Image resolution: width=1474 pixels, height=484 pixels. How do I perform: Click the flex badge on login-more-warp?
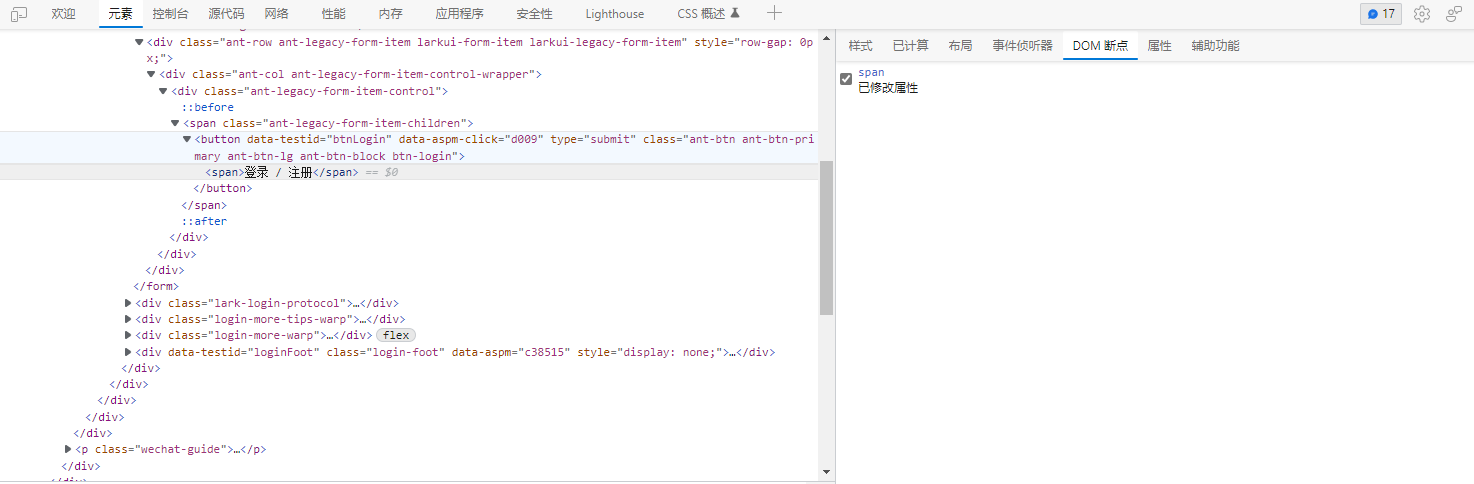[x=396, y=335]
